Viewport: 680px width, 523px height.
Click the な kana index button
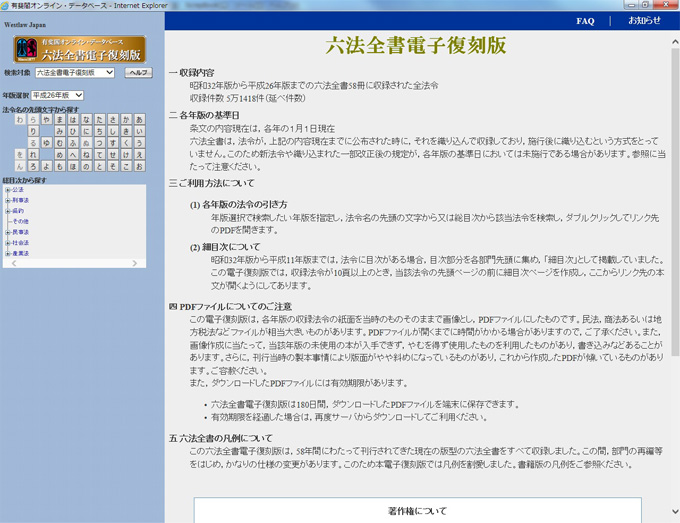click(86, 119)
